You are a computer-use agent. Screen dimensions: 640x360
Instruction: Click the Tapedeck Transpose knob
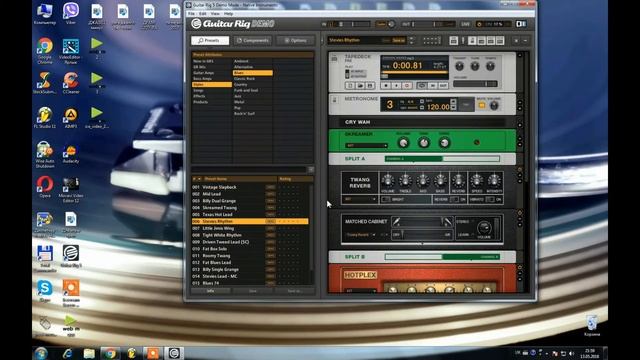point(459,66)
